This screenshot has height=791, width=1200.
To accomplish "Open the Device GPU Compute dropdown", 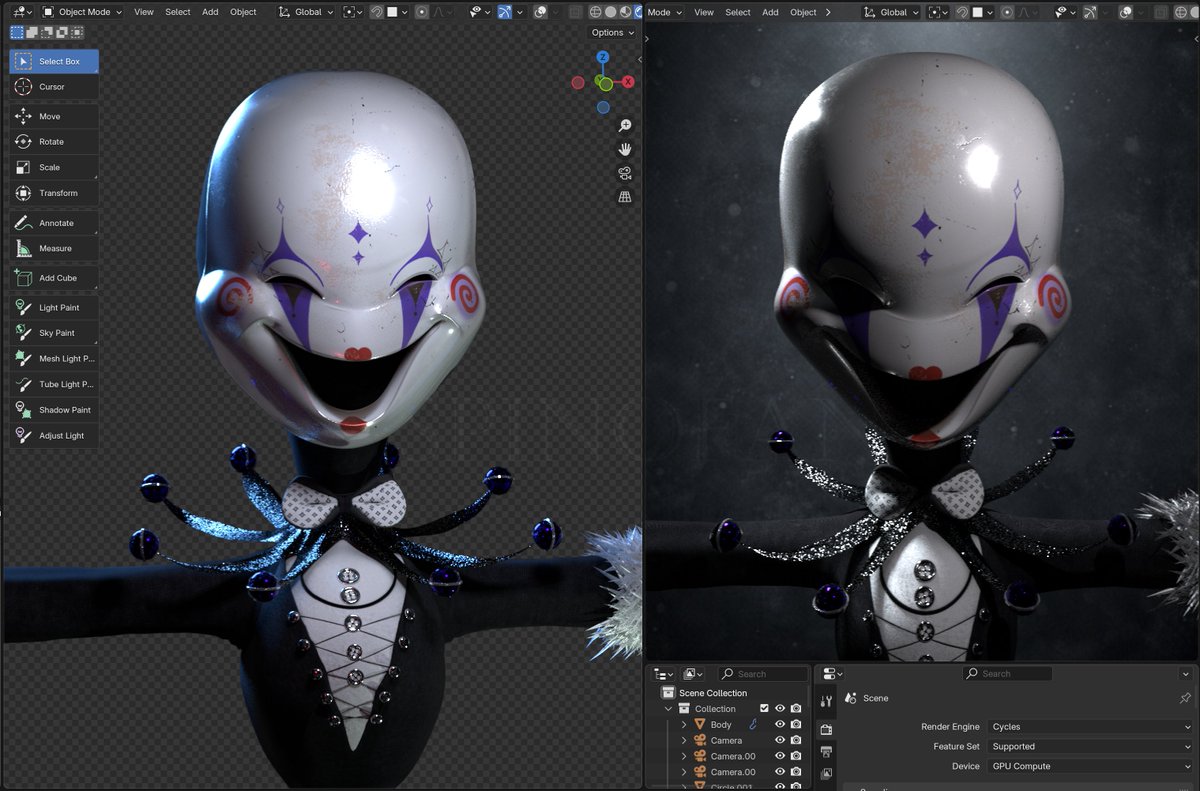I will pyautogui.click(x=1090, y=766).
